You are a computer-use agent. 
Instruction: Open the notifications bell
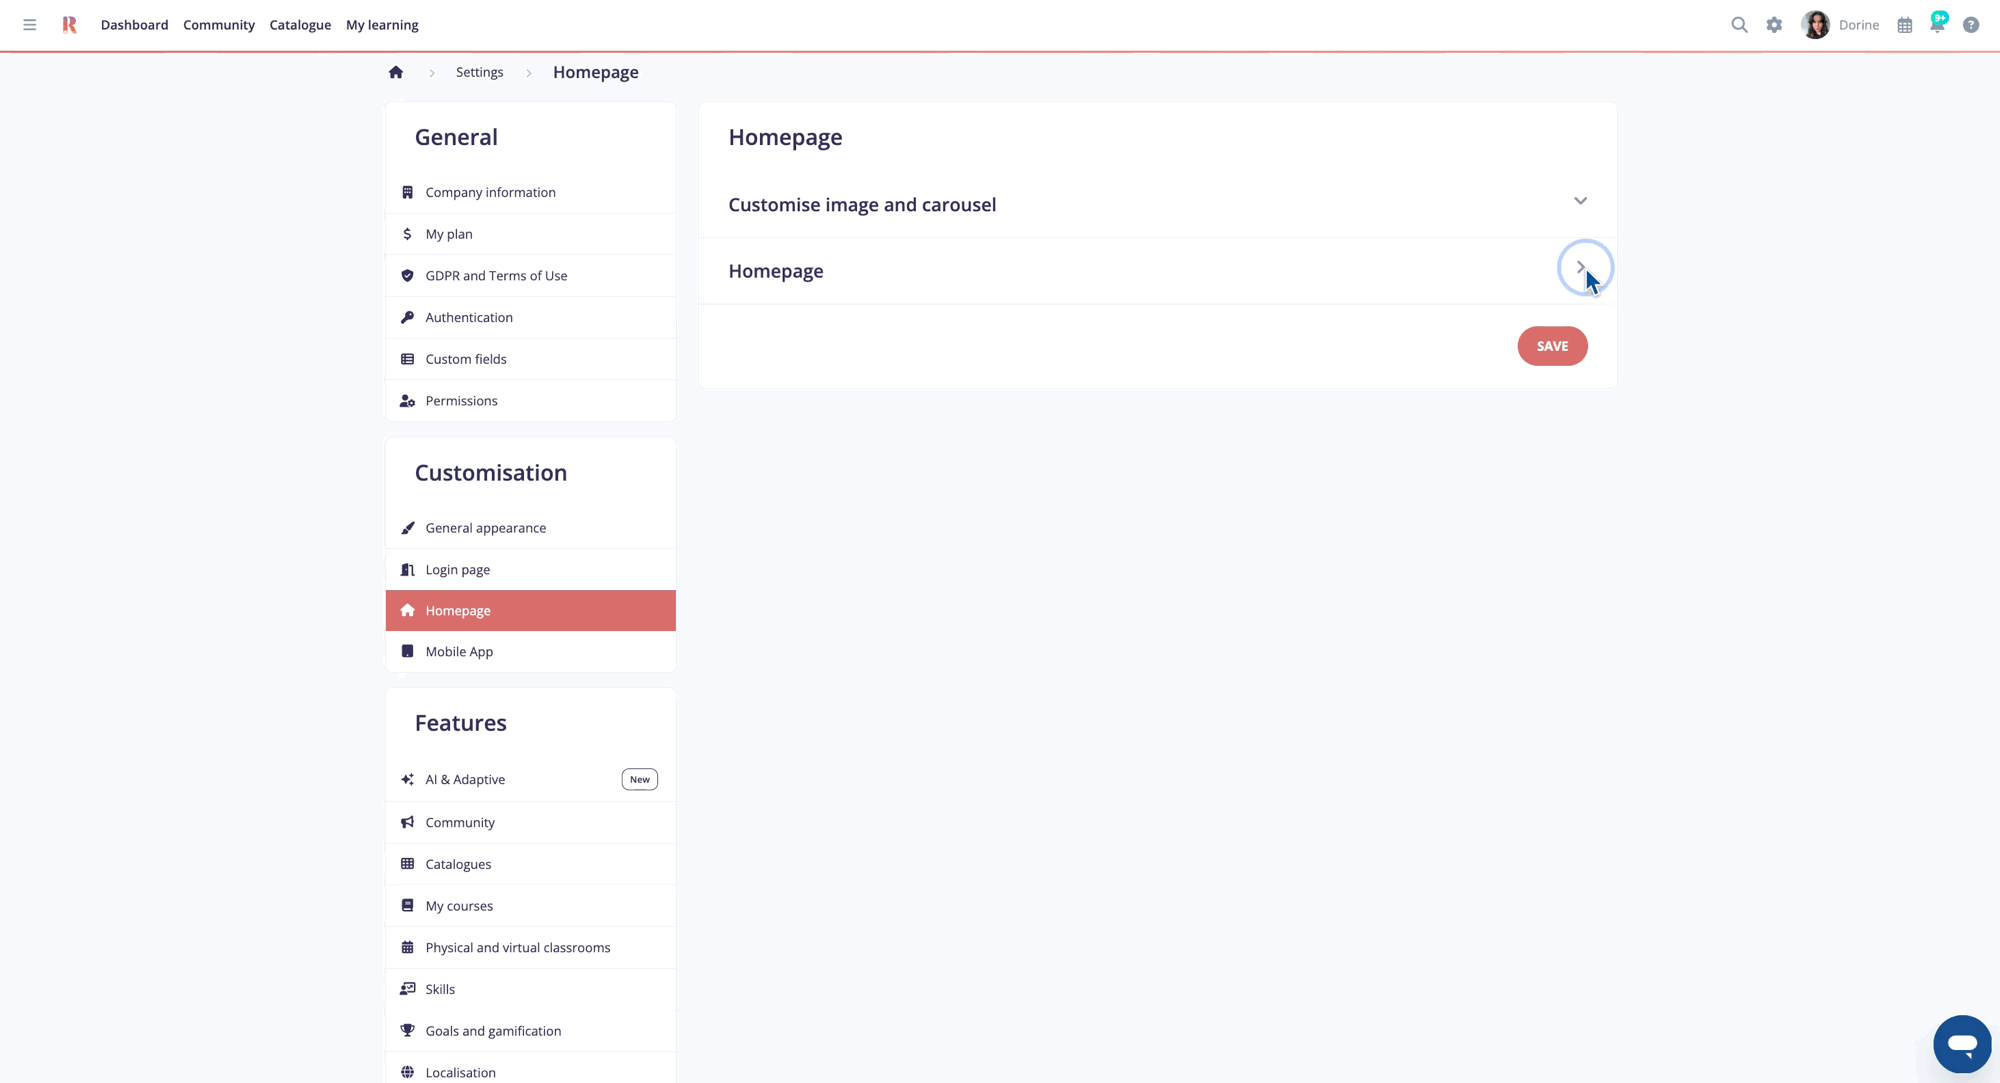coord(1937,24)
